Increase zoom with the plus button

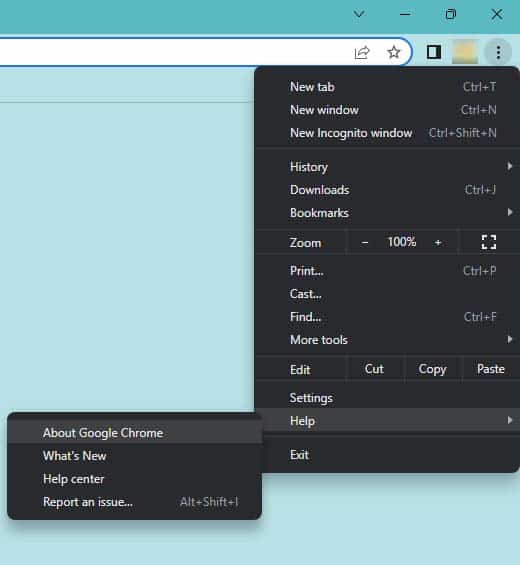pos(438,243)
